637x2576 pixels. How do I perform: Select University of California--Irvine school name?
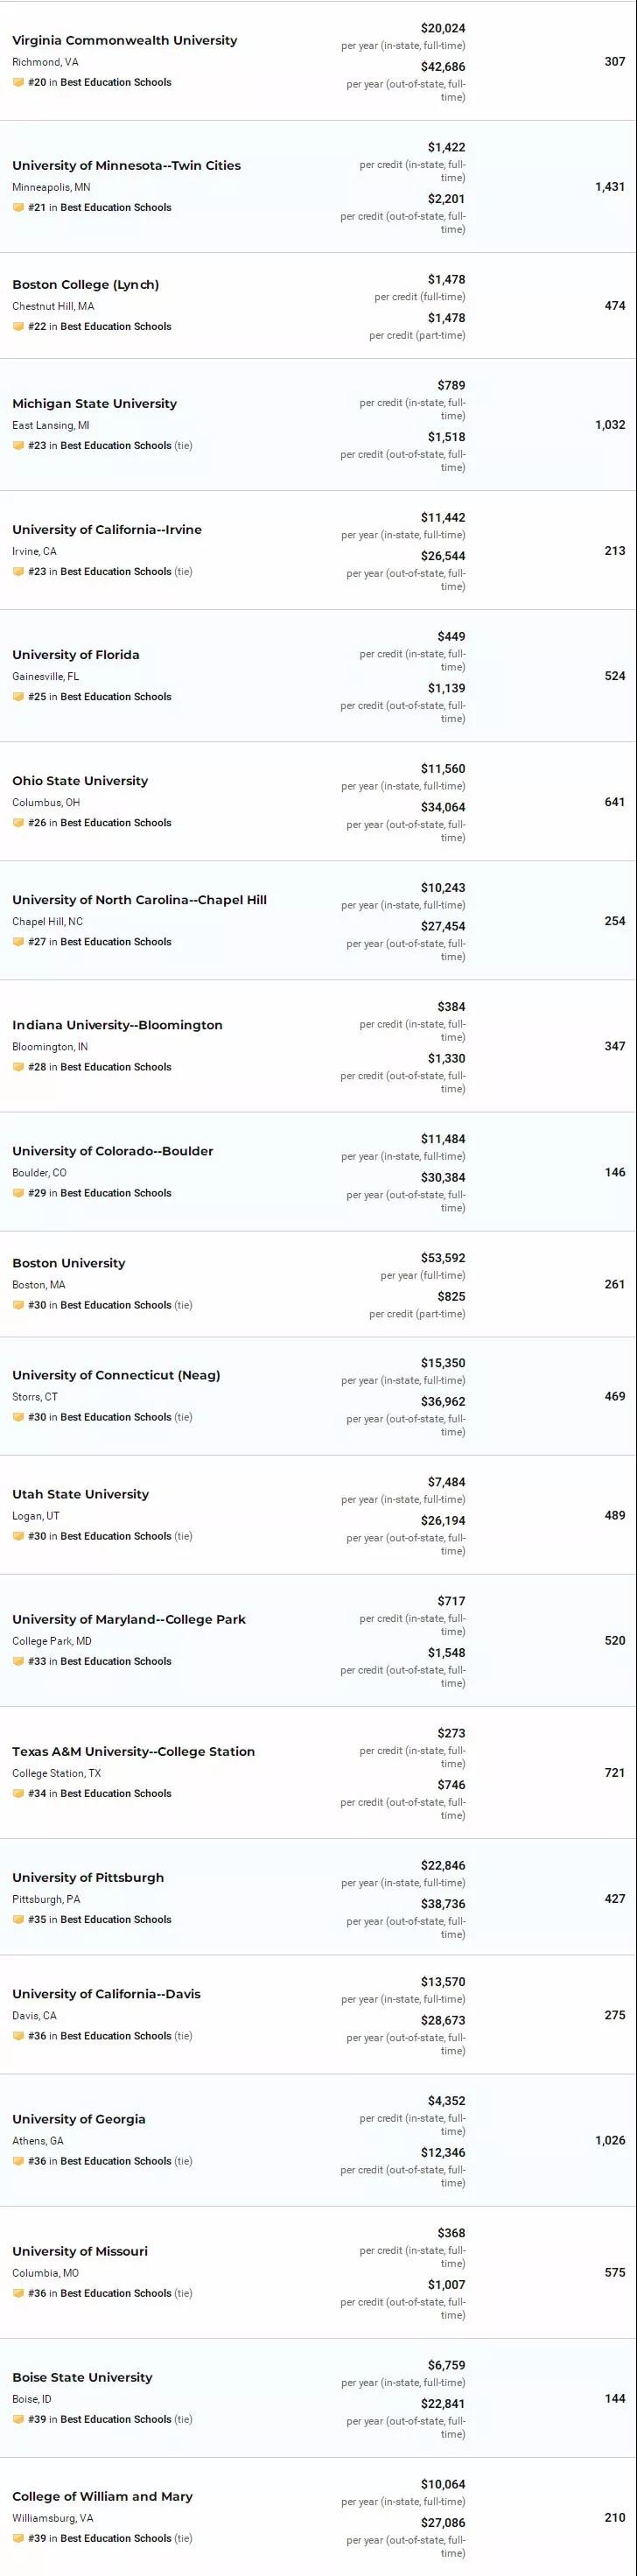(x=107, y=530)
